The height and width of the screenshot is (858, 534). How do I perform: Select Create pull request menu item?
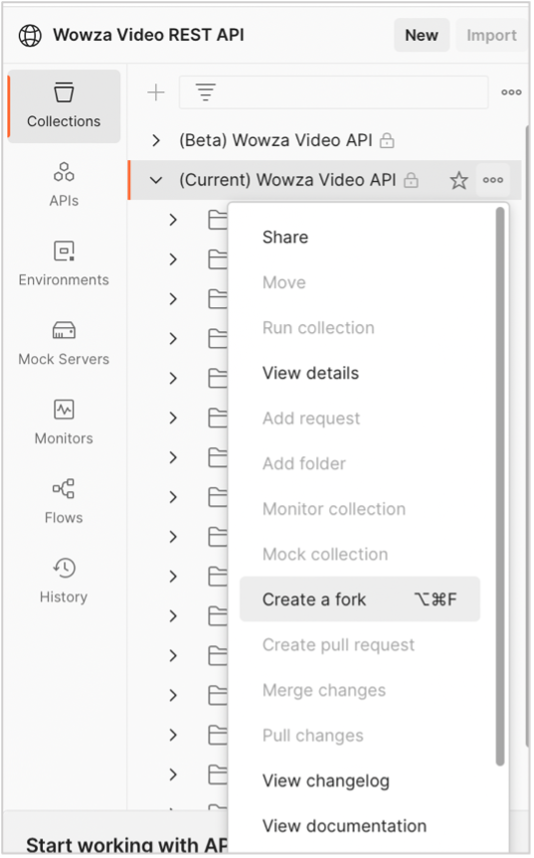coord(338,646)
